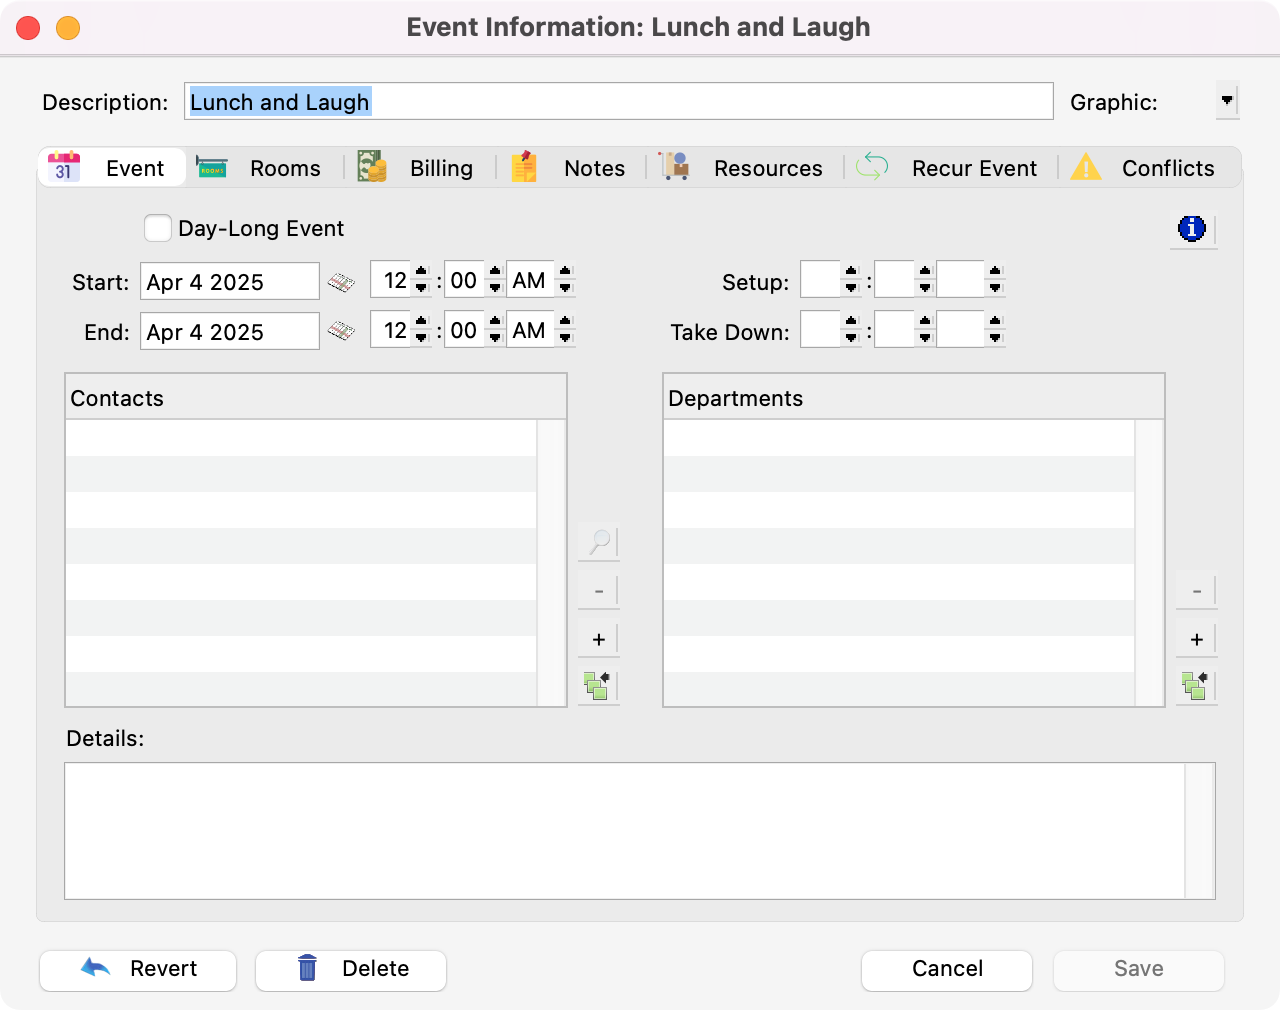This screenshot has width=1280, height=1010.
Task: Open the Graphic dropdown menu
Action: coord(1227,101)
